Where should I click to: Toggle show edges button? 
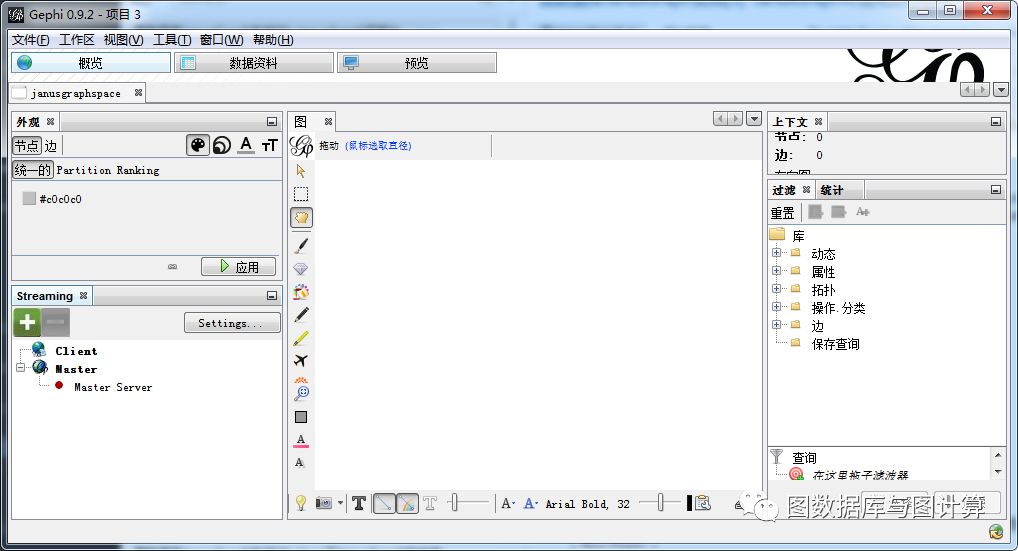(384, 503)
